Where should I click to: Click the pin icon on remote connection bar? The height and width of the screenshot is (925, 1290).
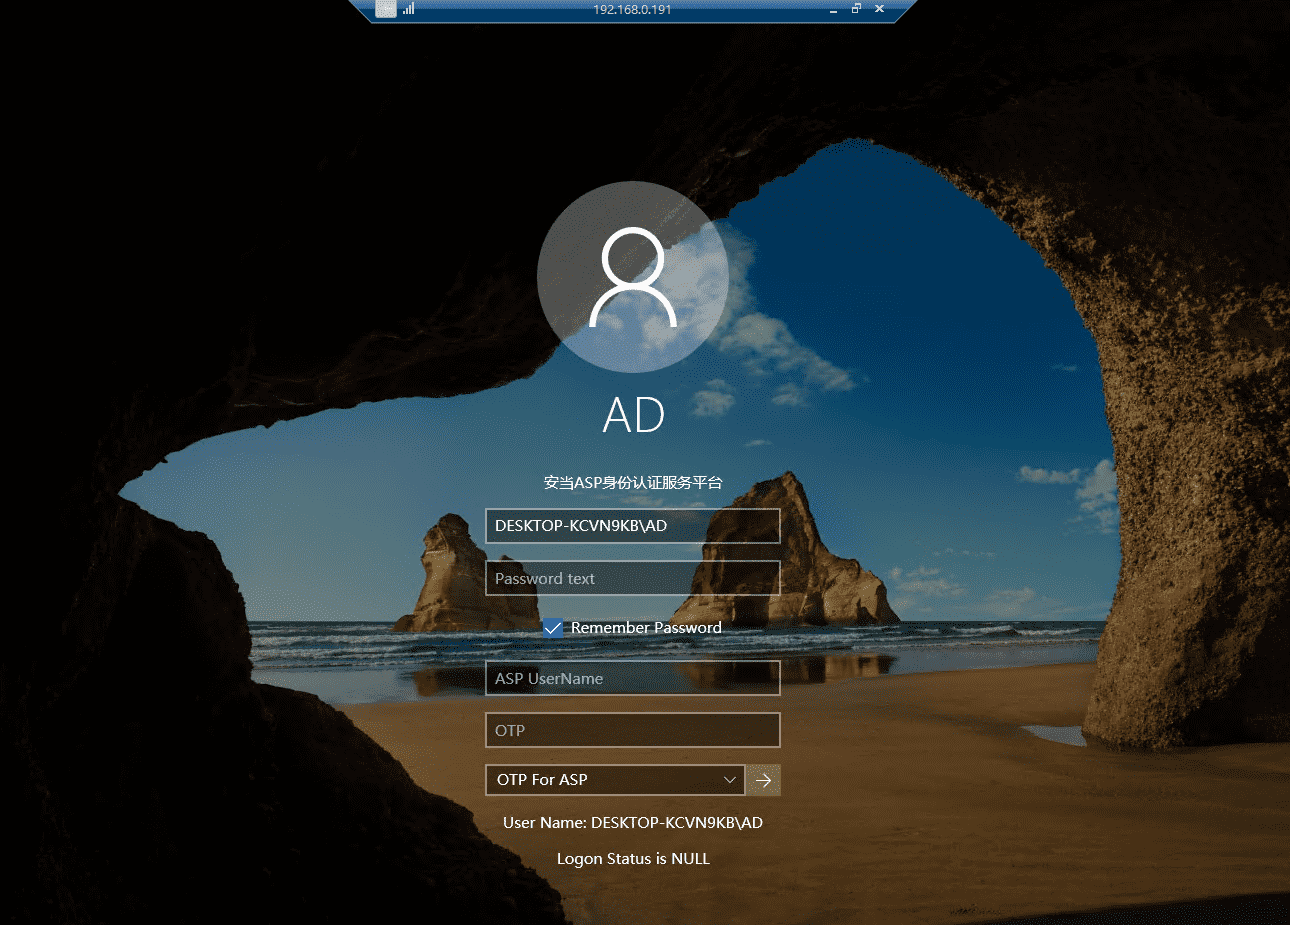point(386,9)
